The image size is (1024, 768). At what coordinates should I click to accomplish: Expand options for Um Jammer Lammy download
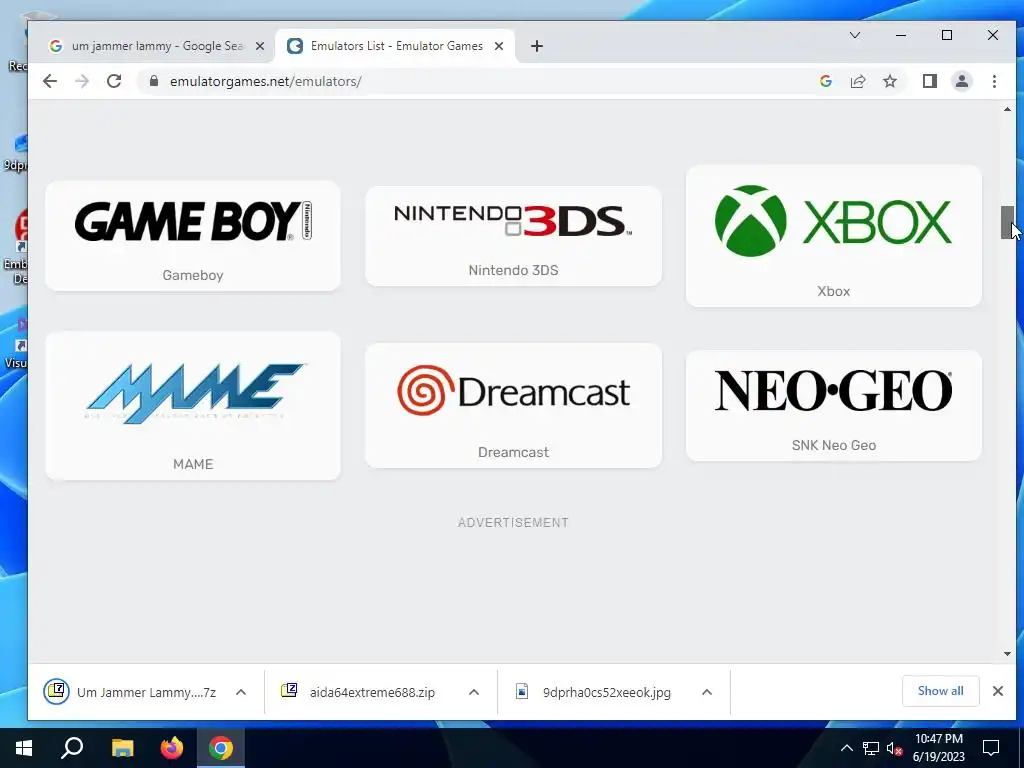point(241,692)
